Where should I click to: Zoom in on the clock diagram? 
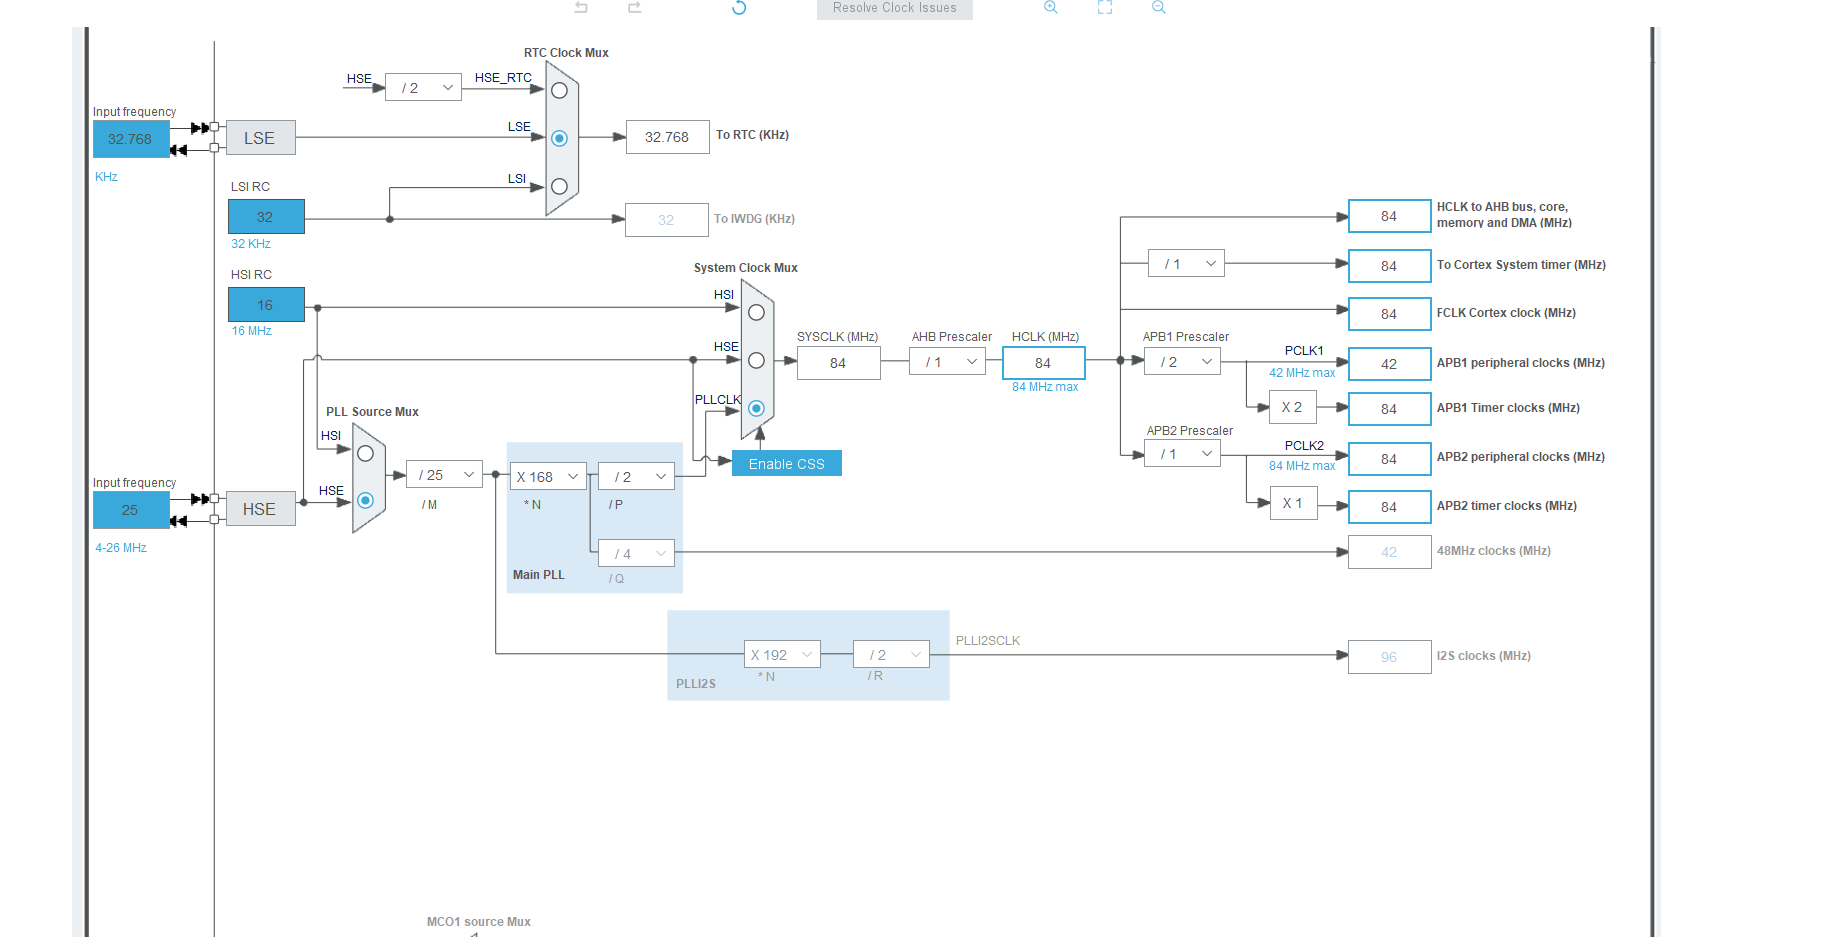point(1050,7)
